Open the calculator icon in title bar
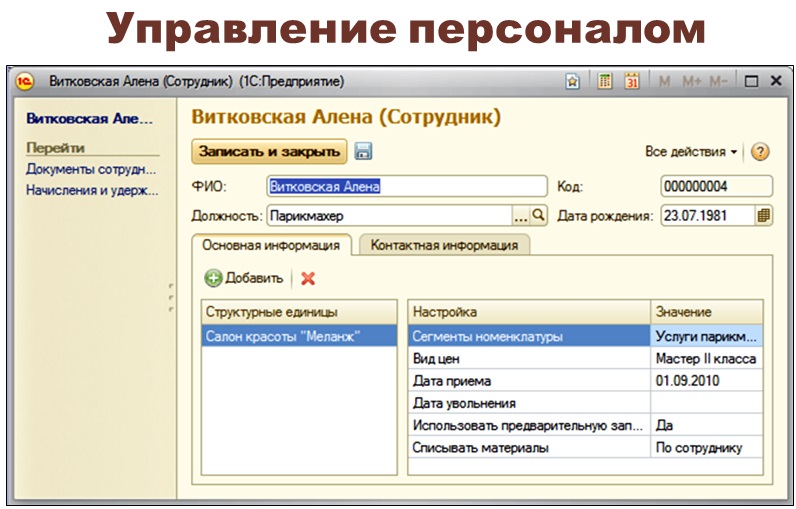 pyautogui.click(x=606, y=81)
